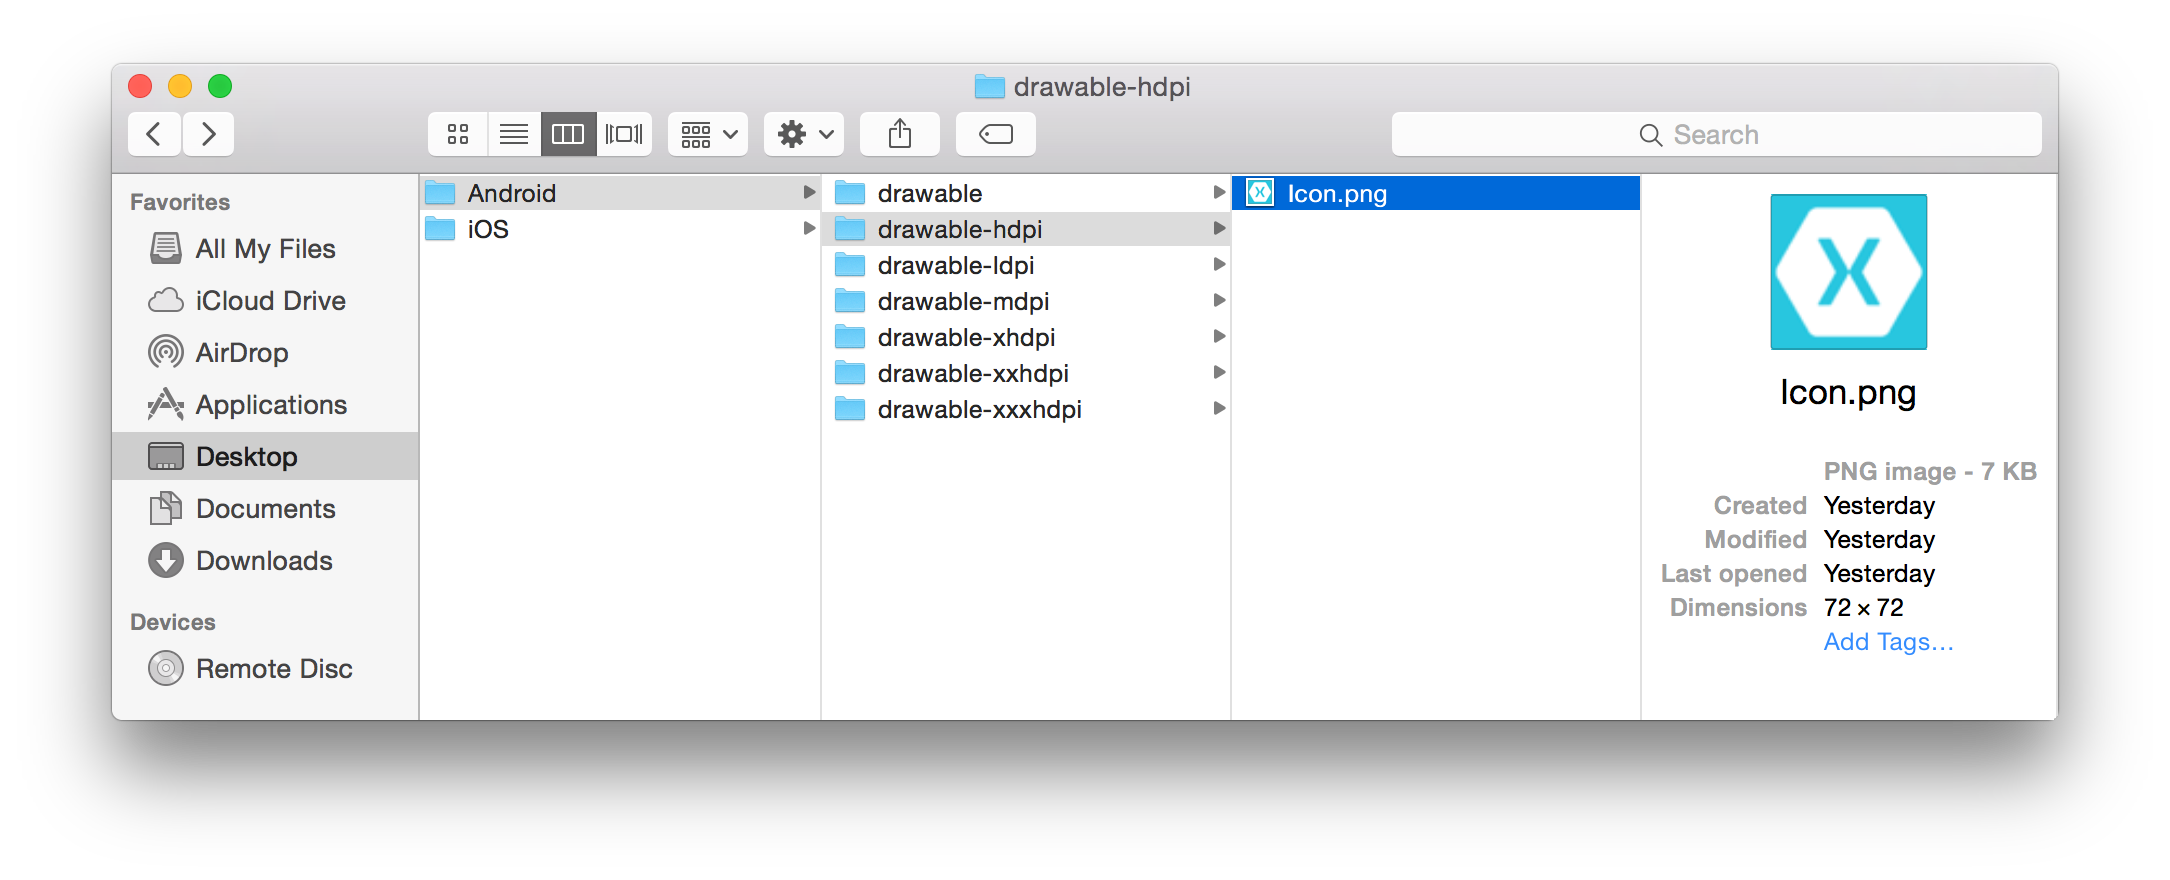Open Downloads in the sidebar
Image resolution: width=2170 pixels, height=880 pixels.
[x=264, y=561]
